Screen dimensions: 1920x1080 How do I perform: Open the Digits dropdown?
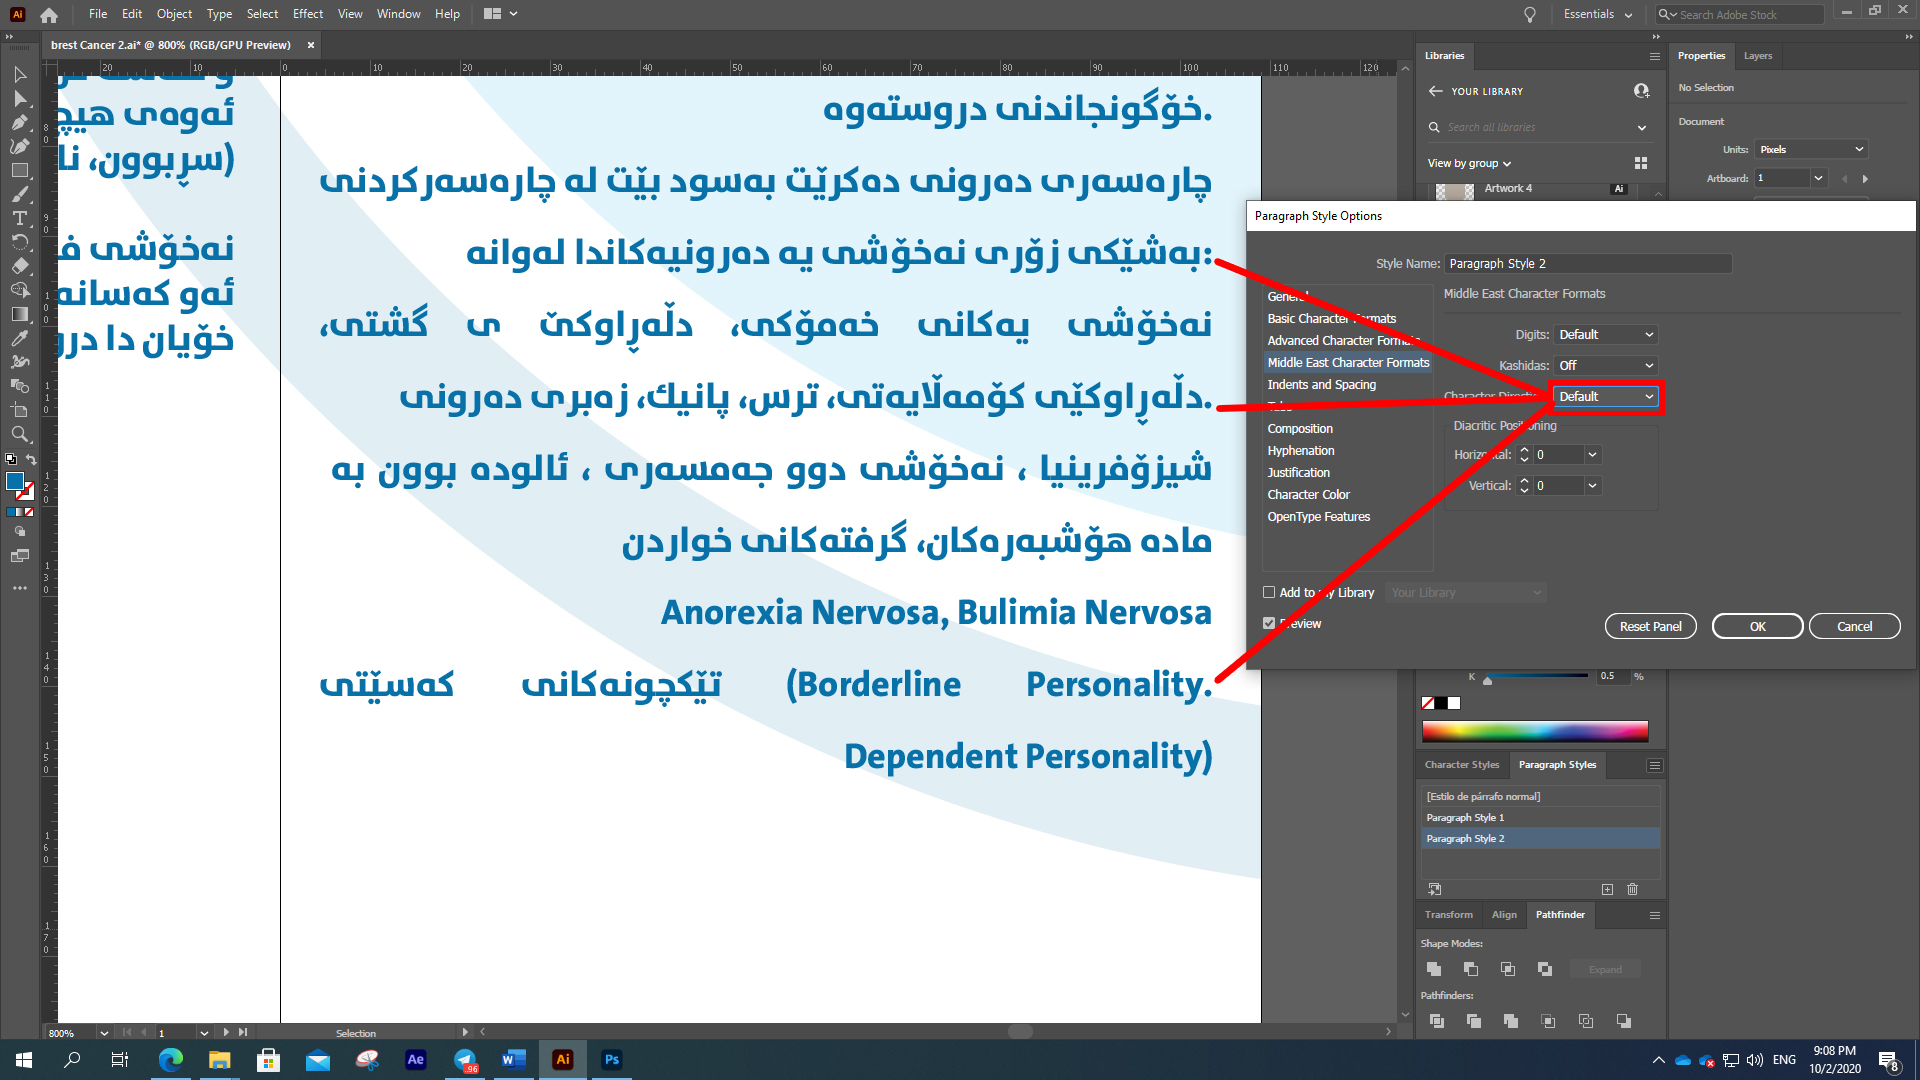pos(1606,334)
